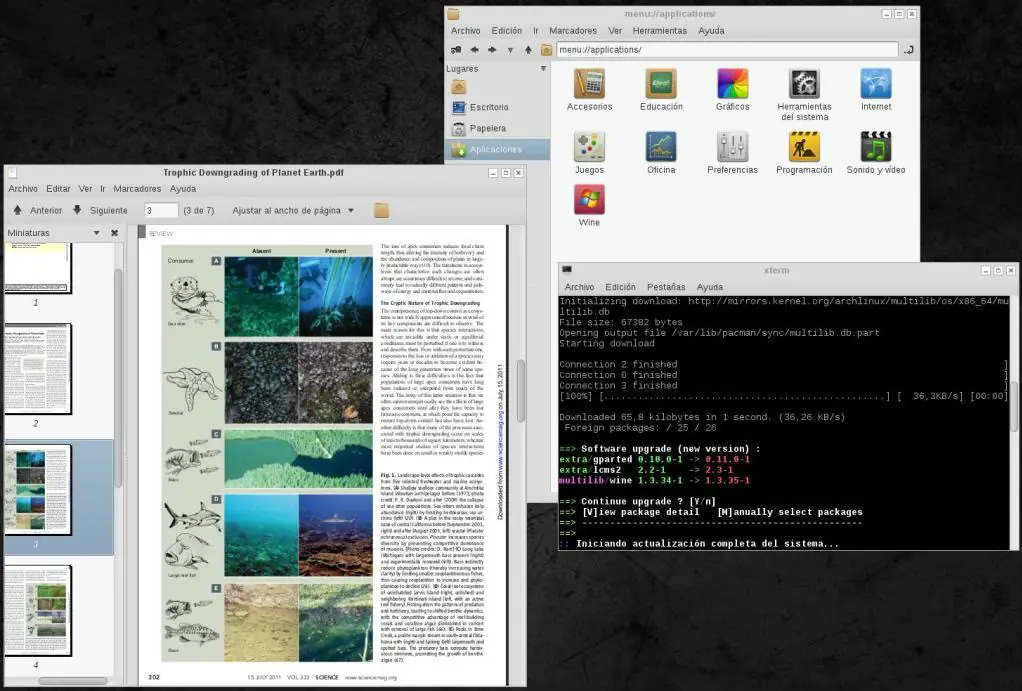1022x691 pixels.
Task: Click the forward arrow in file manager toolbar
Action: pos(492,50)
